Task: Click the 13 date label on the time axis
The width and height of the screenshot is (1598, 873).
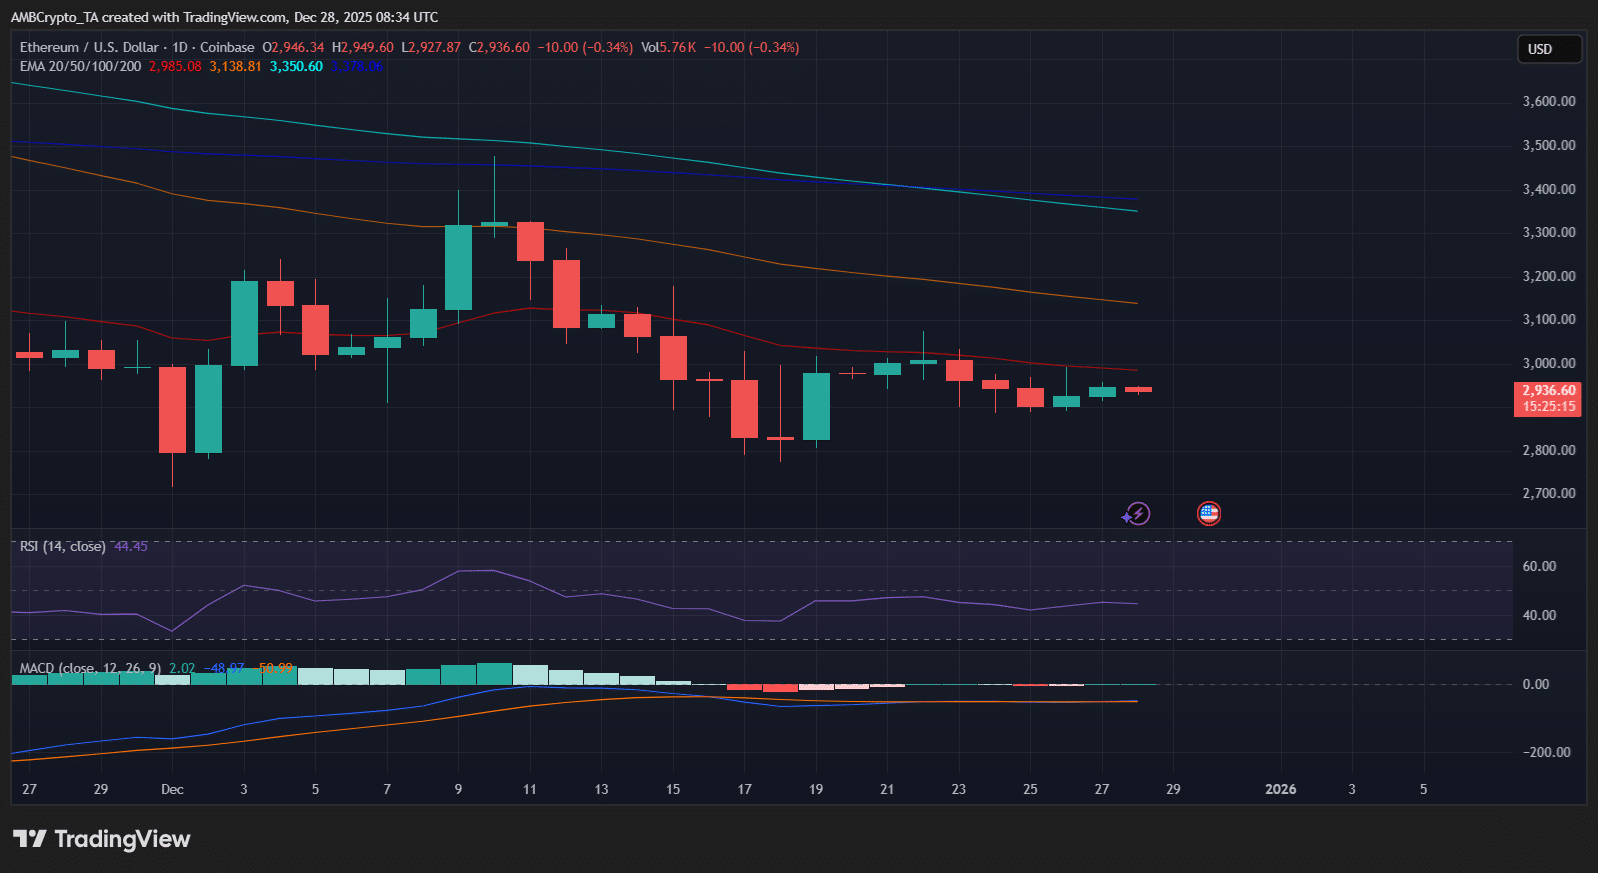Action: click(601, 789)
